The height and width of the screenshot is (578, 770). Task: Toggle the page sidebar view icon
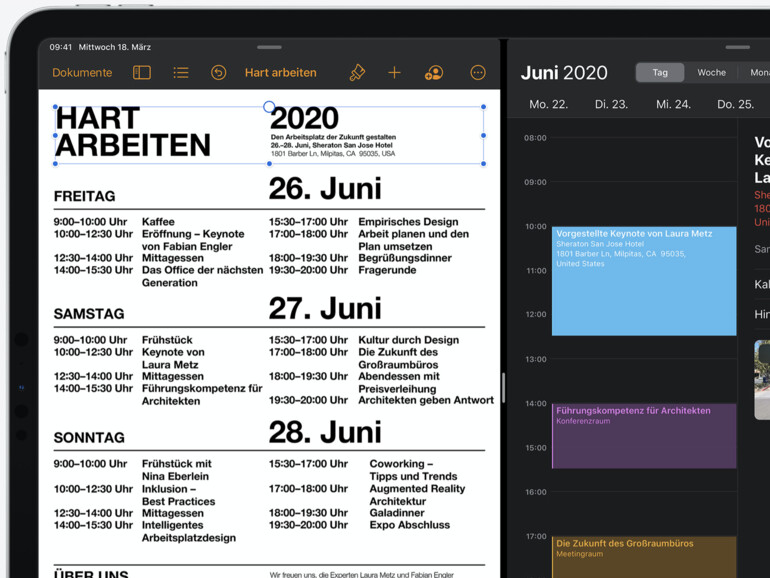pos(142,73)
